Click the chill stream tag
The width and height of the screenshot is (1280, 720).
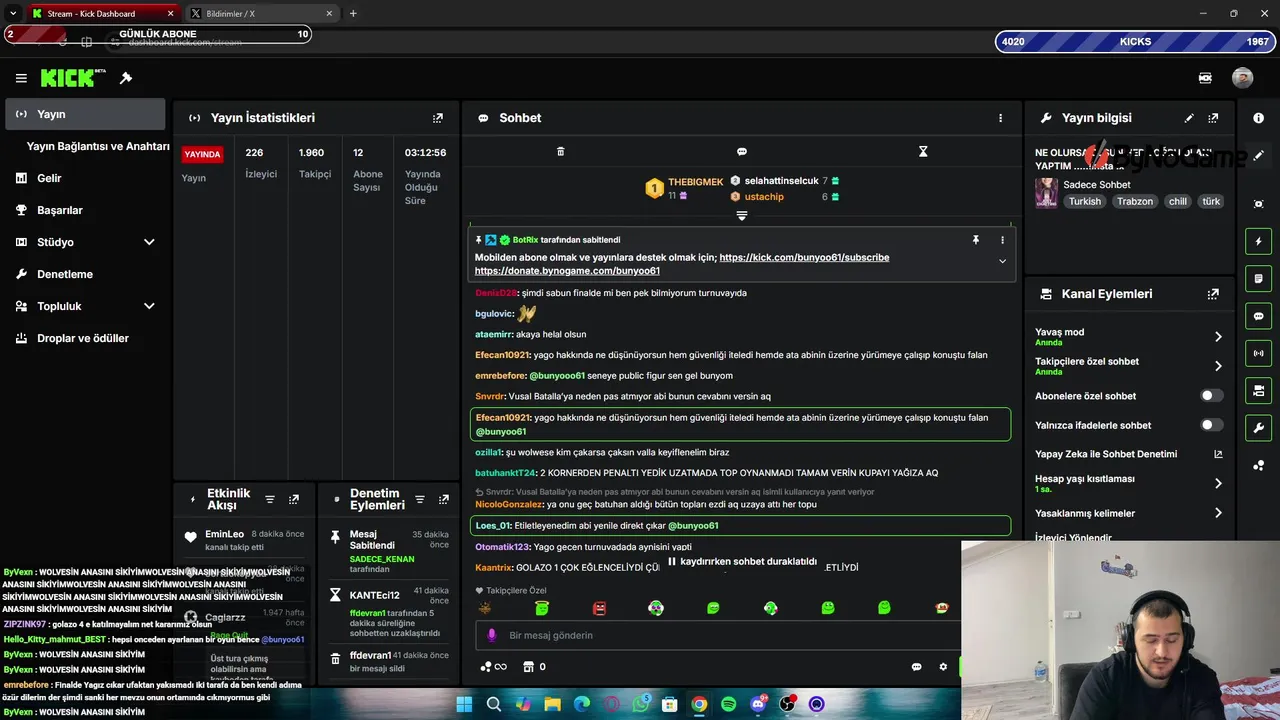tap(1178, 201)
